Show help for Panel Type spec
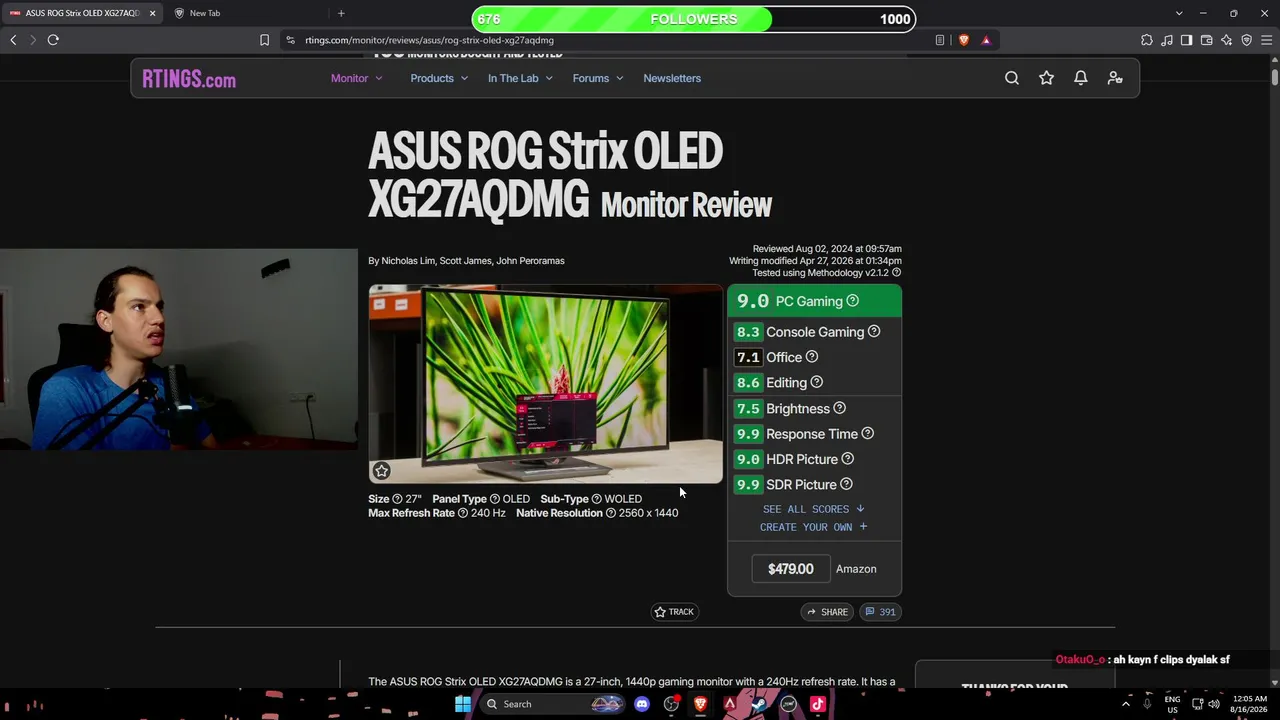This screenshot has height=720, width=1280. tap(495, 499)
